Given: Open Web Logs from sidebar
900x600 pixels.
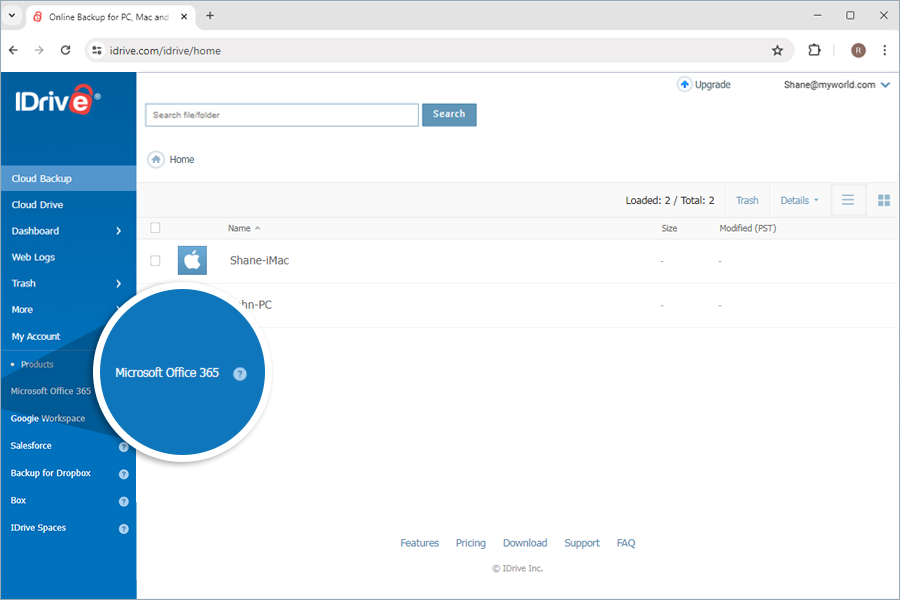Looking at the screenshot, I should tap(34, 257).
